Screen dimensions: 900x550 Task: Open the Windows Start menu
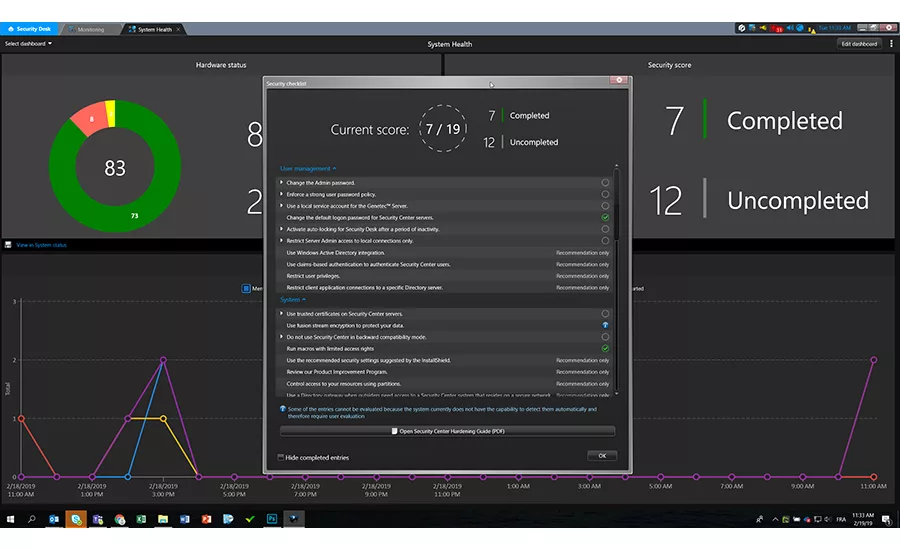10,519
